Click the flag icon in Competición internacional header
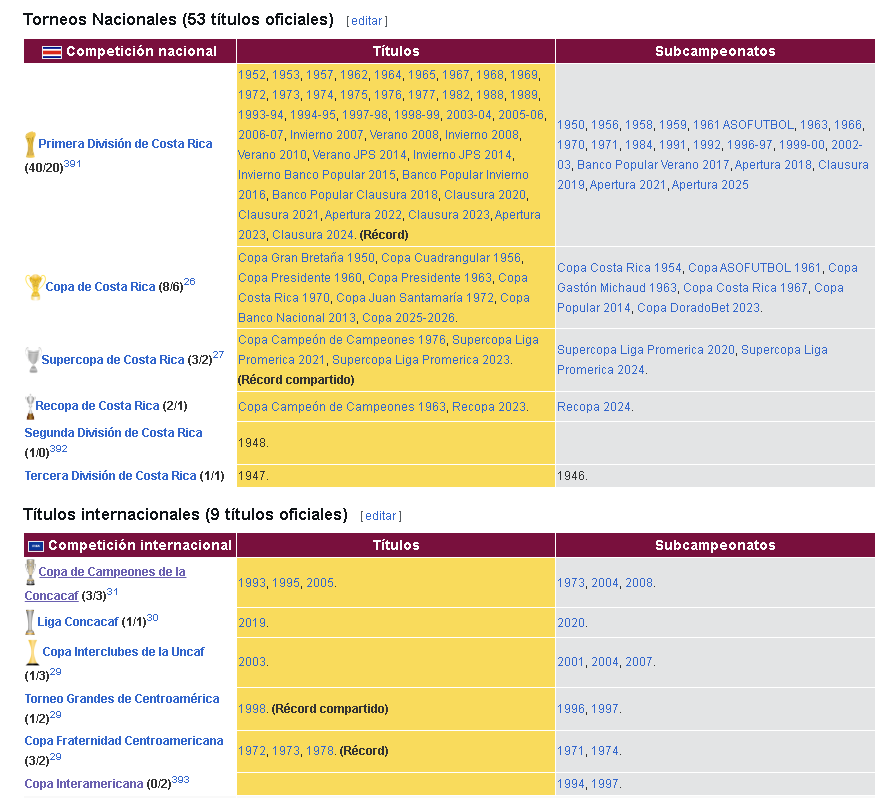The width and height of the screenshot is (880, 804). pyautogui.click(x=36, y=546)
